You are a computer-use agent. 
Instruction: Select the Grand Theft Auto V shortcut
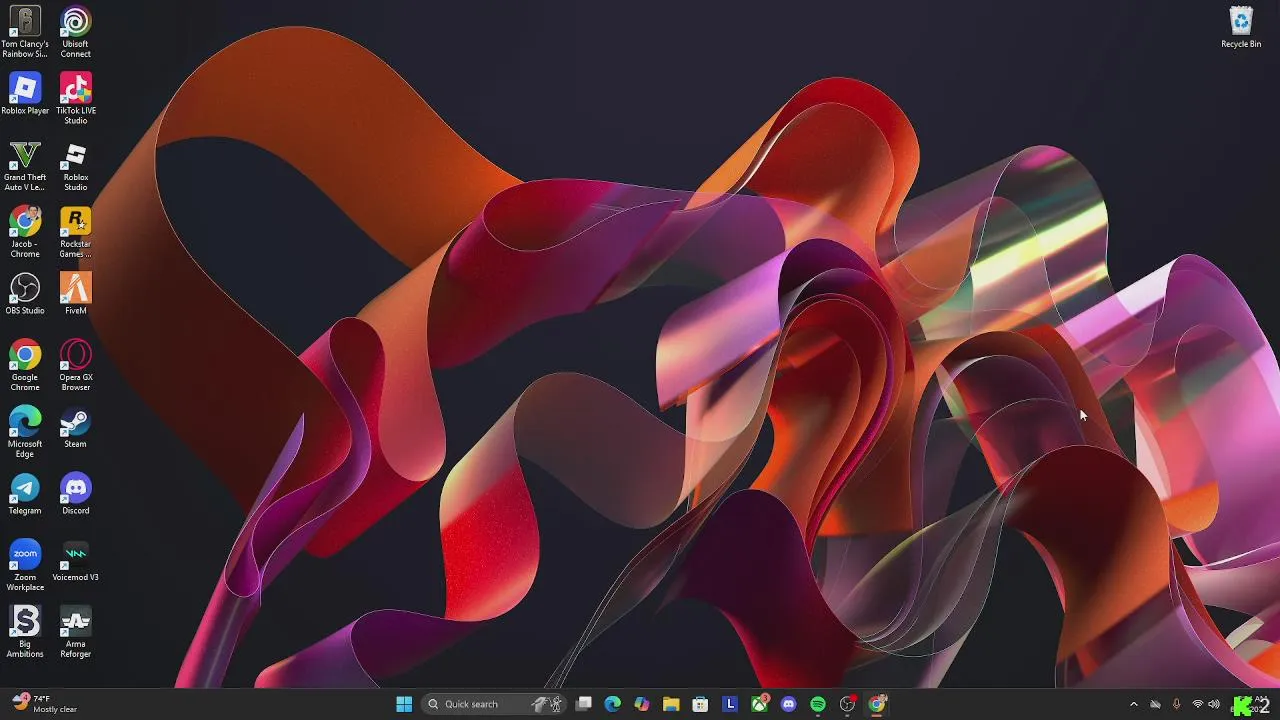(25, 165)
